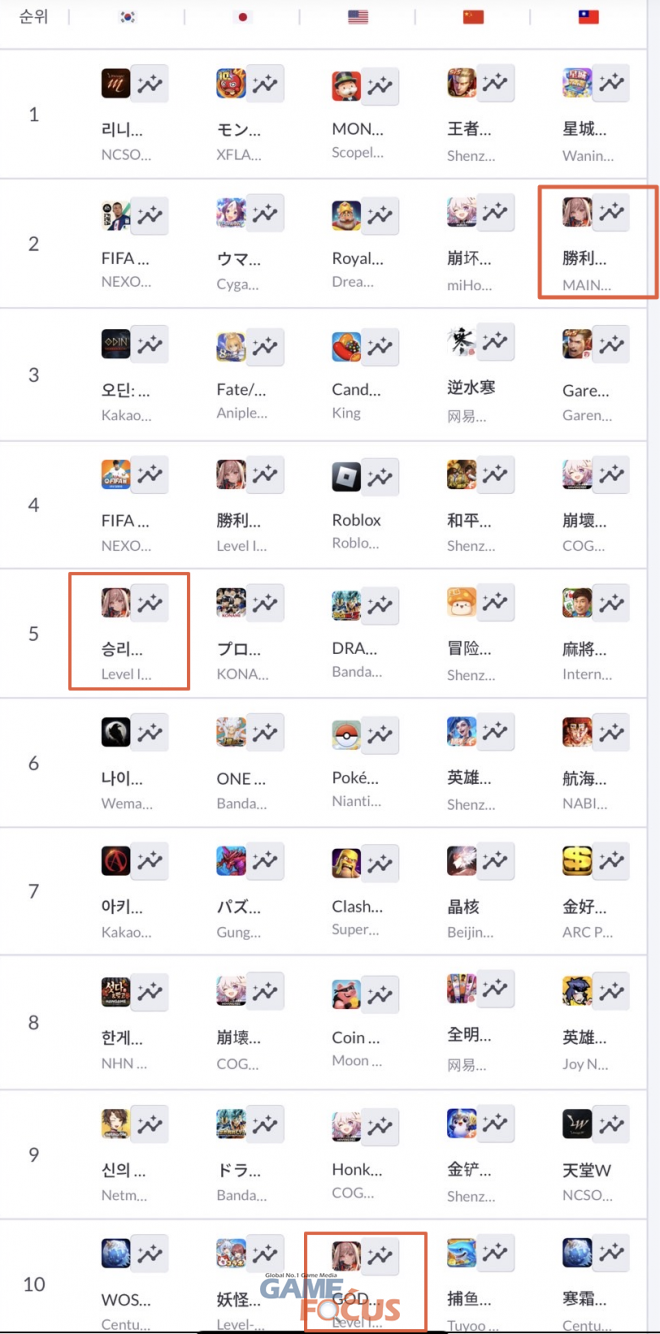Screen dimensions: 660x1334
Task: Select the South Korea flag column header
Action: (x=126, y=17)
